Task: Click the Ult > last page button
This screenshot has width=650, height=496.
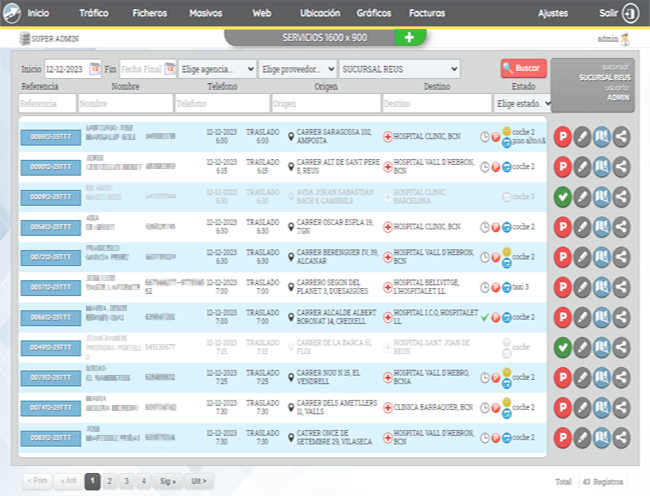Action: tap(199, 481)
